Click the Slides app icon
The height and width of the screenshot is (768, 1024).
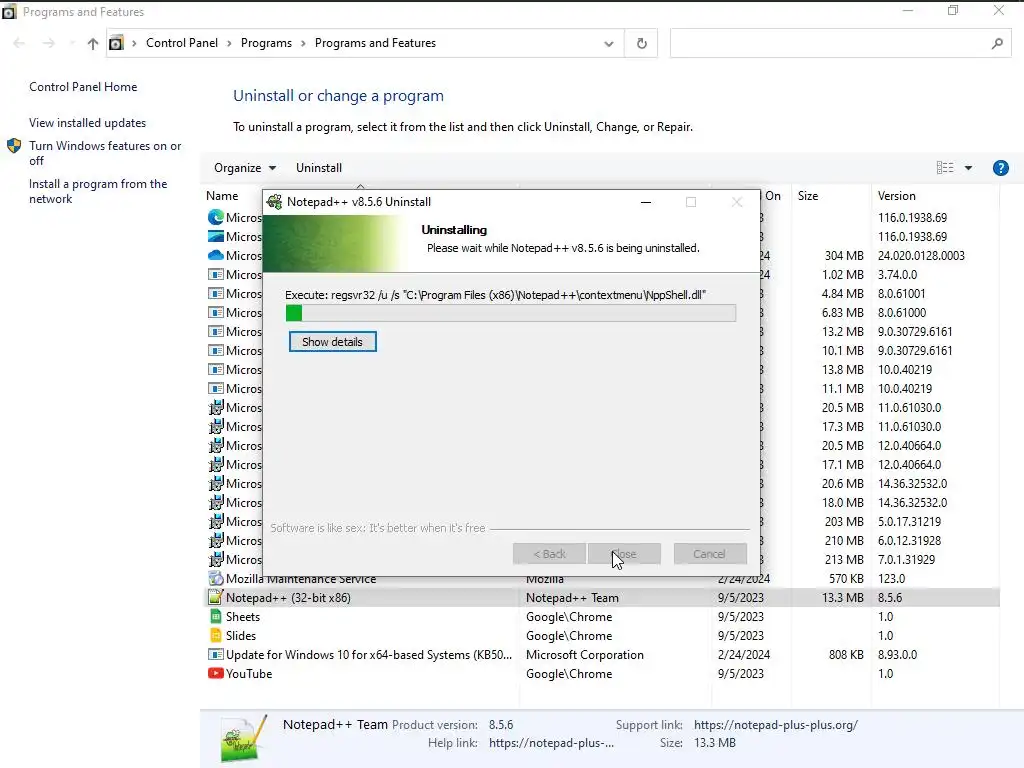point(216,635)
